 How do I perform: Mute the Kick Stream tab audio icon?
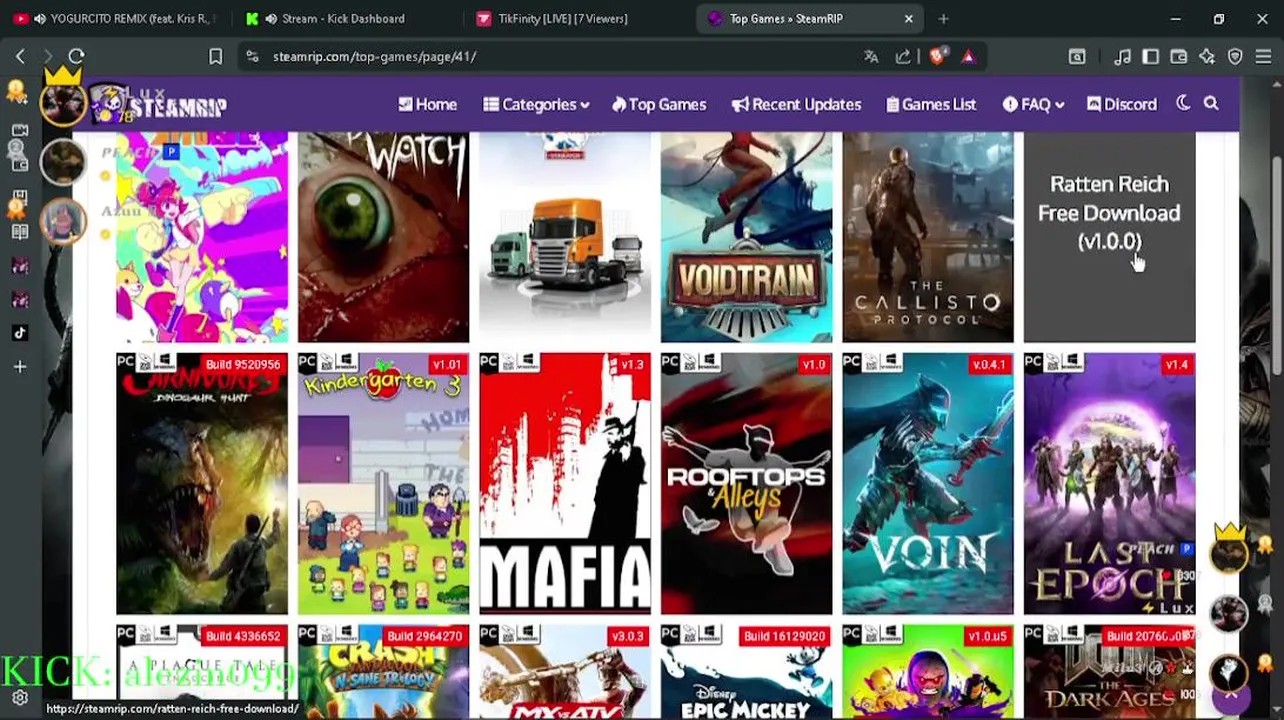pos(271,18)
